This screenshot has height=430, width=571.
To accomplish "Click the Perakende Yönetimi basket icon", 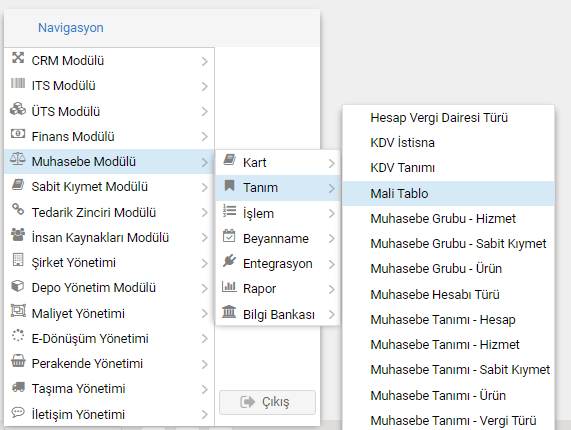I will point(18,360).
